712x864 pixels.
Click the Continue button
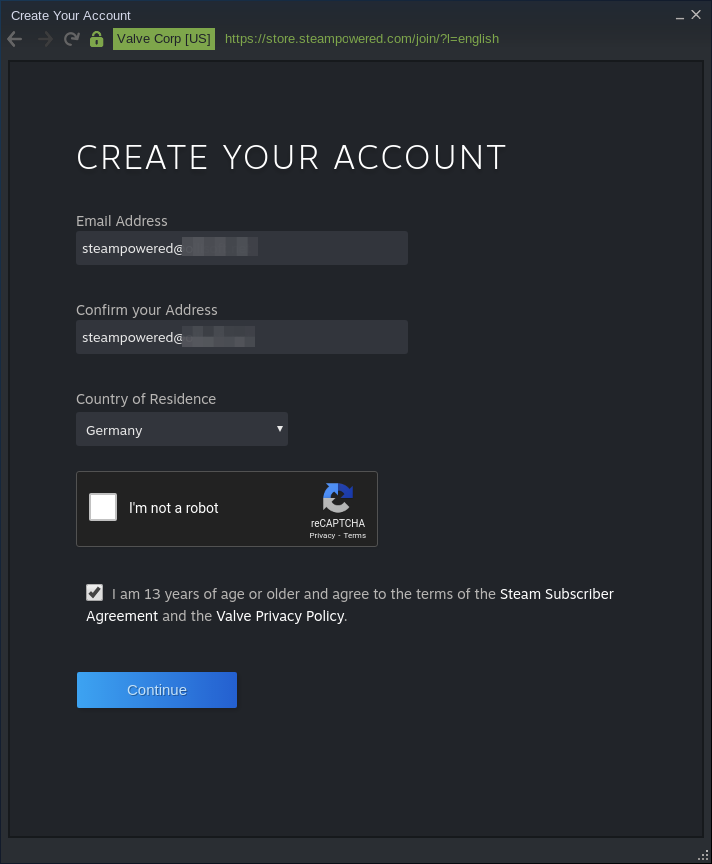click(x=157, y=690)
